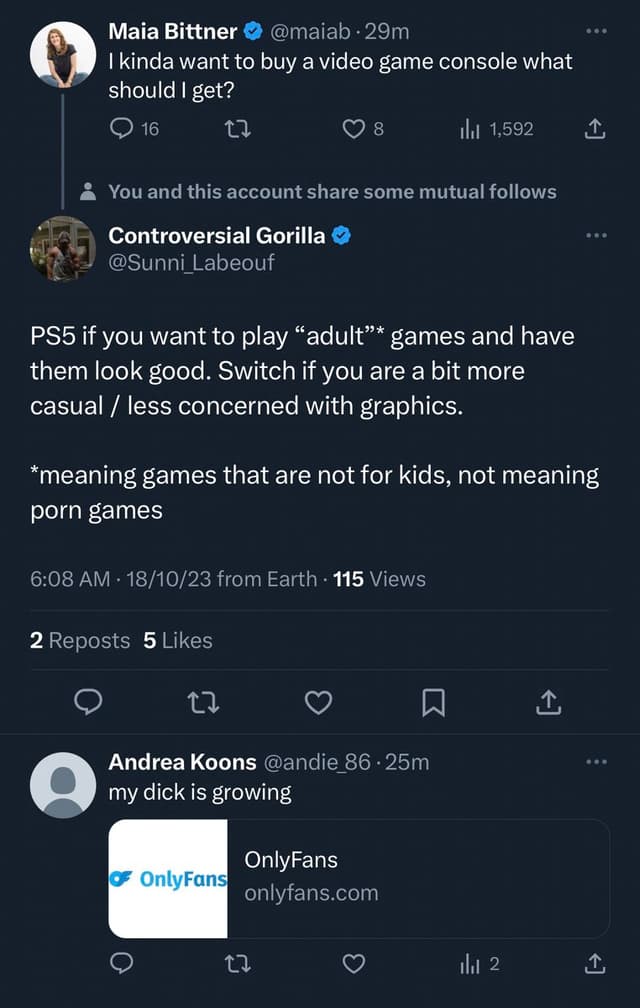Viewport: 640px width, 1008px height.
Task: Retweet Controversial Gorilla's post
Action: click(204, 703)
